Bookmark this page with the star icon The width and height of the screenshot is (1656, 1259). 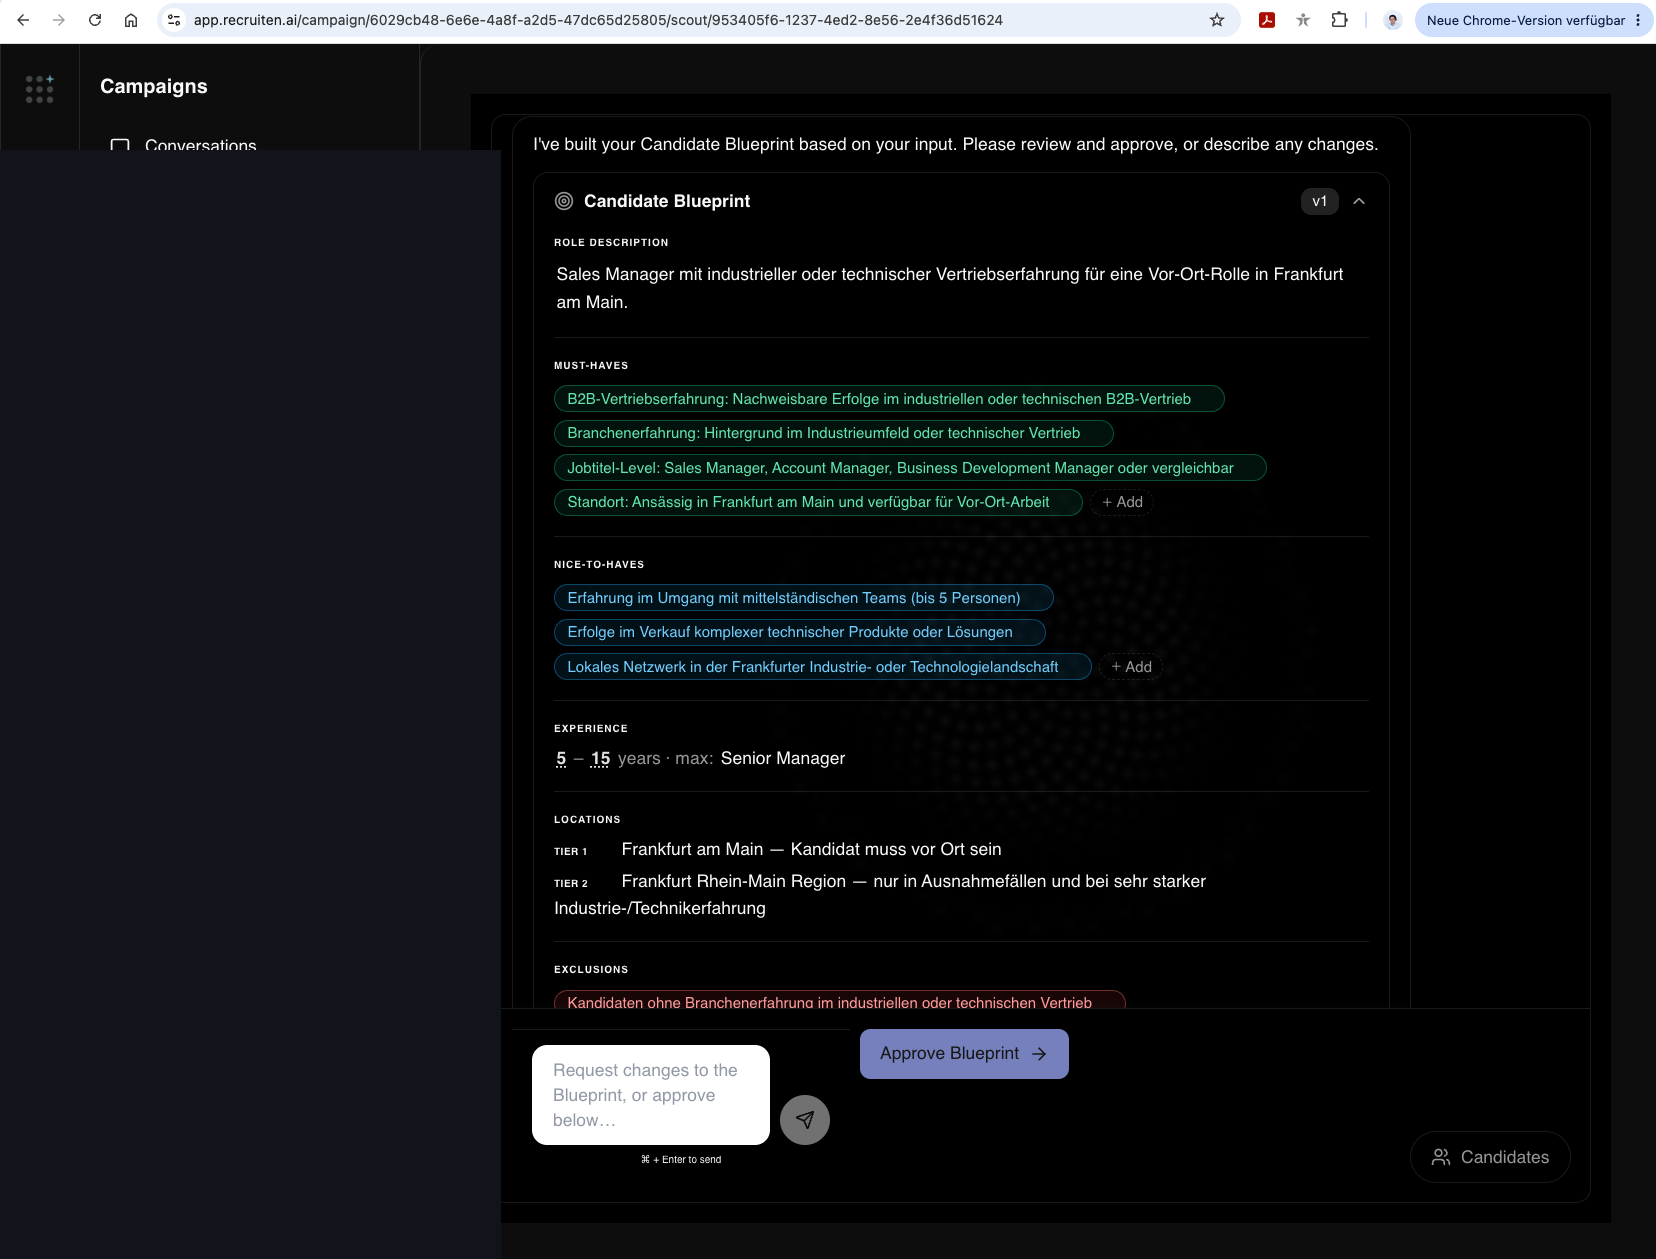click(1217, 20)
